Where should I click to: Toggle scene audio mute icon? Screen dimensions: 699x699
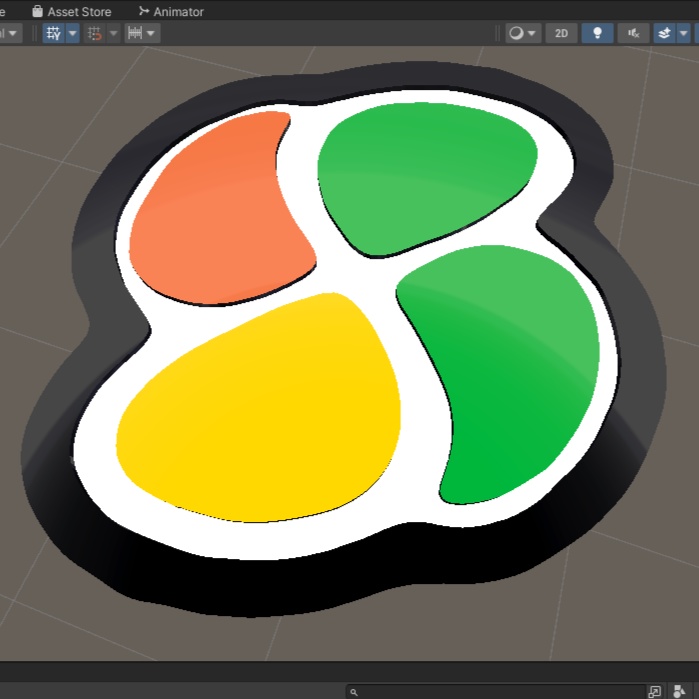pos(633,33)
